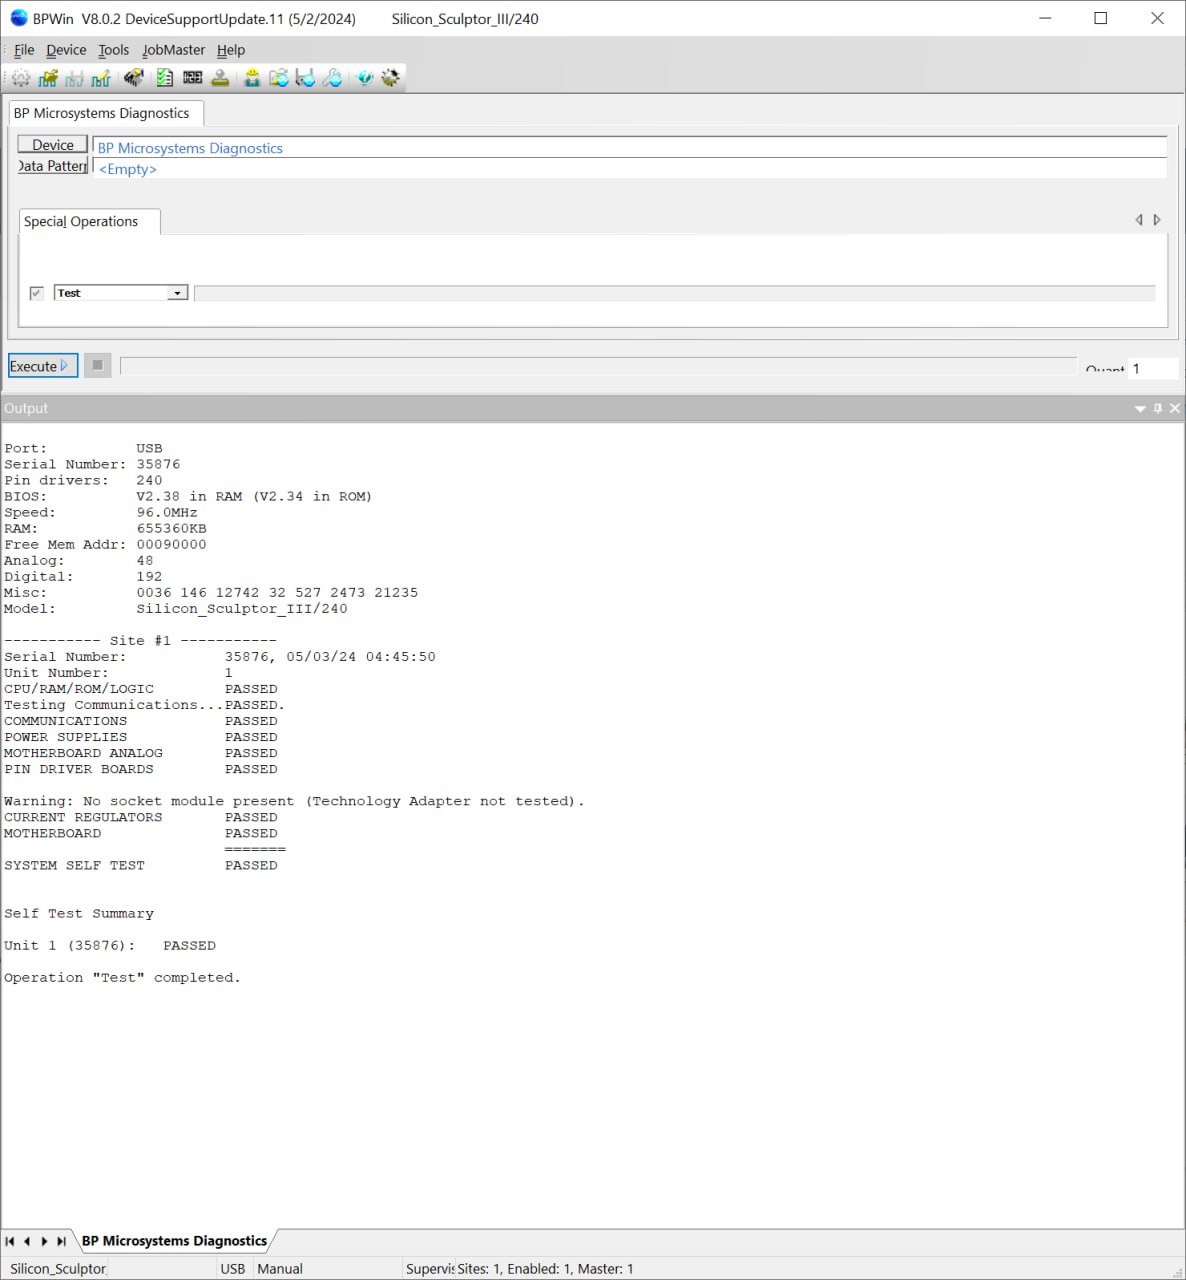Click the 'CURRENT REGULATORS' output line
The height and width of the screenshot is (1280, 1186).
[x=141, y=817]
